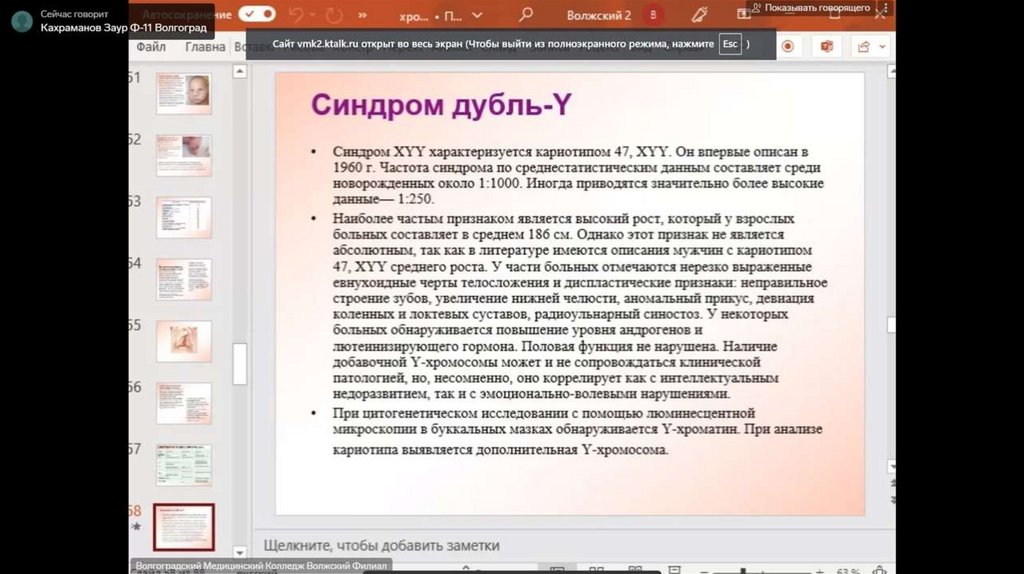The width and height of the screenshot is (1024, 574).
Task: Expand the quick access toolbar overflow chevrons
Action: tap(366, 15)
